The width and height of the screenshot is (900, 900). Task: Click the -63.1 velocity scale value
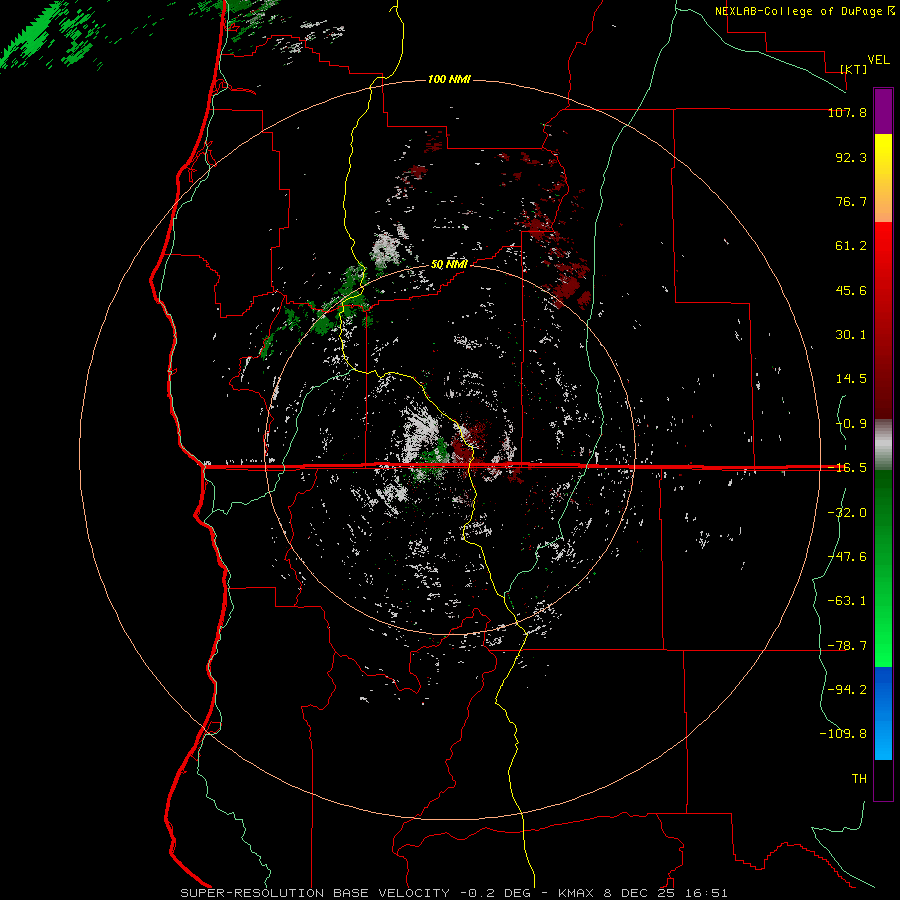[847, 601]
